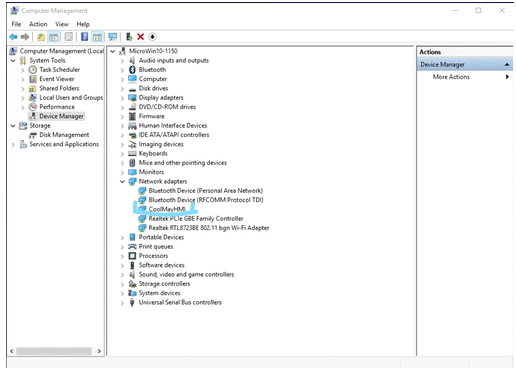Collapse the Storage tree node

[13, 126]
